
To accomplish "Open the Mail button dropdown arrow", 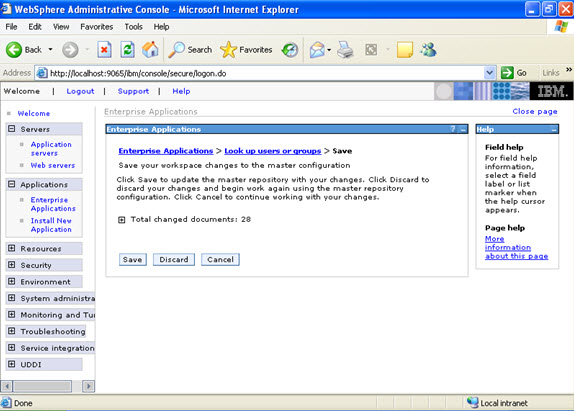I will click(x=329, y=50).
